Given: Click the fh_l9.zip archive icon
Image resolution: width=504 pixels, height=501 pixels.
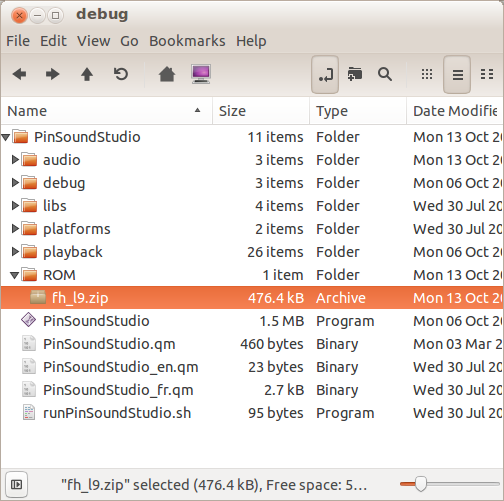Looking at the screenshot, I should [38, 297].
